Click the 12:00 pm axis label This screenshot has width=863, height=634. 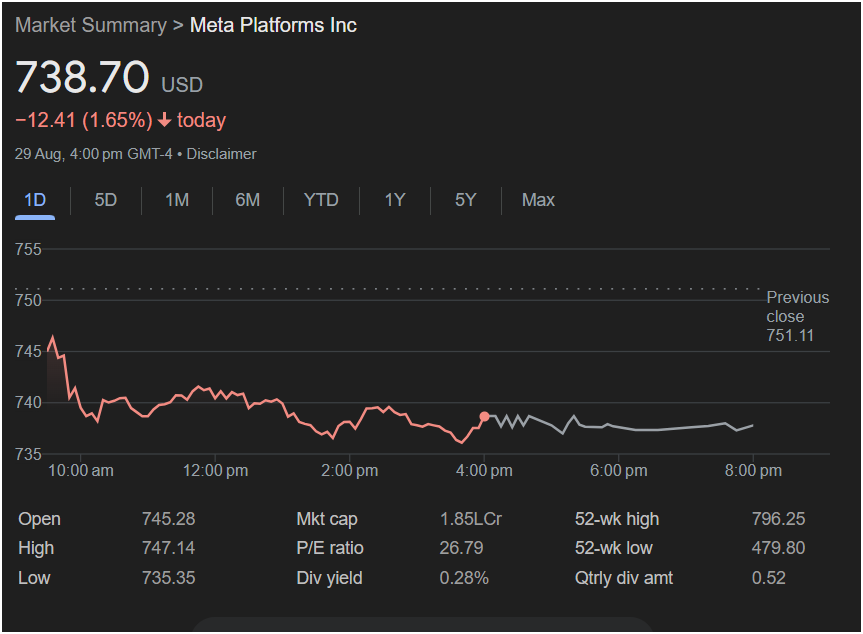pyautogui.click(x=215, y=471)
